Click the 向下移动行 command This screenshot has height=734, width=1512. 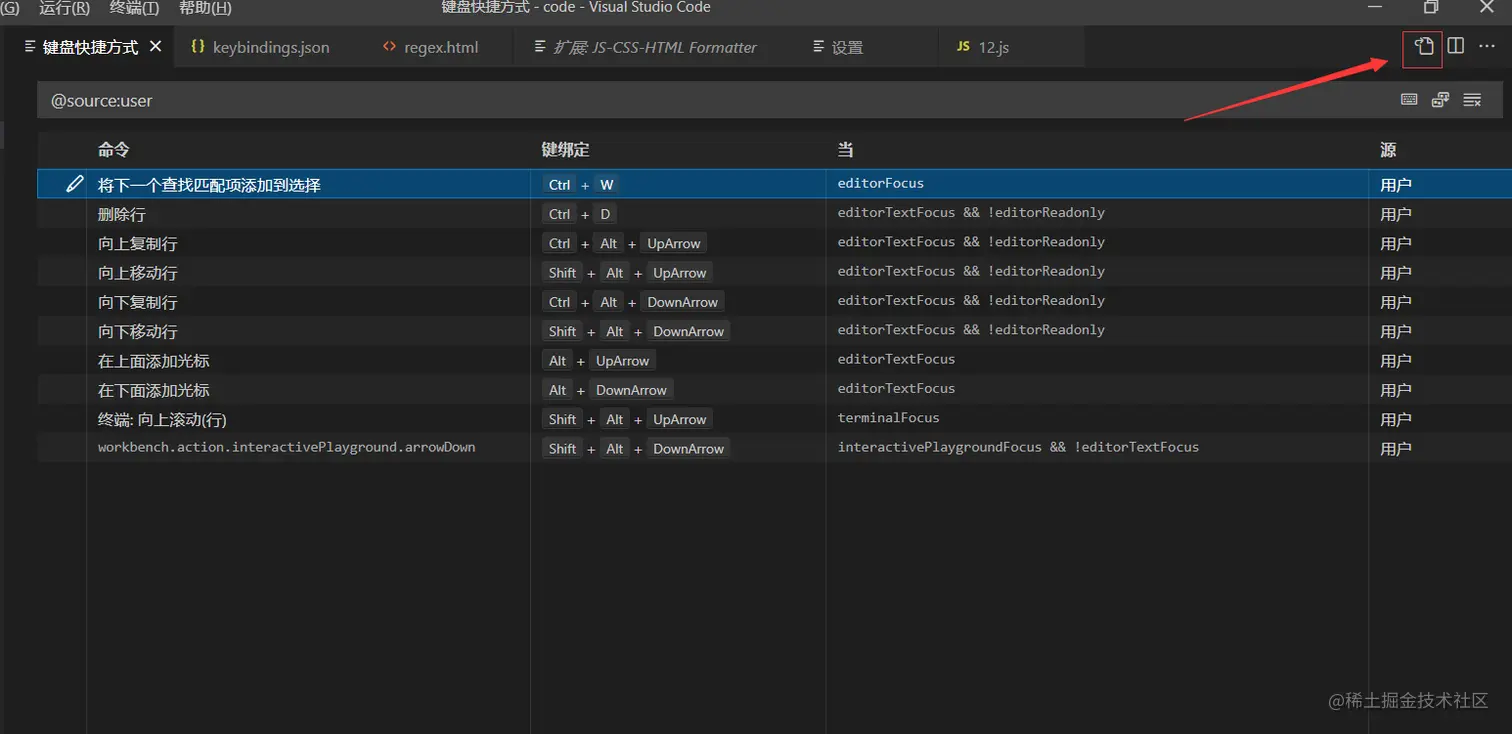tap(138, 331)
